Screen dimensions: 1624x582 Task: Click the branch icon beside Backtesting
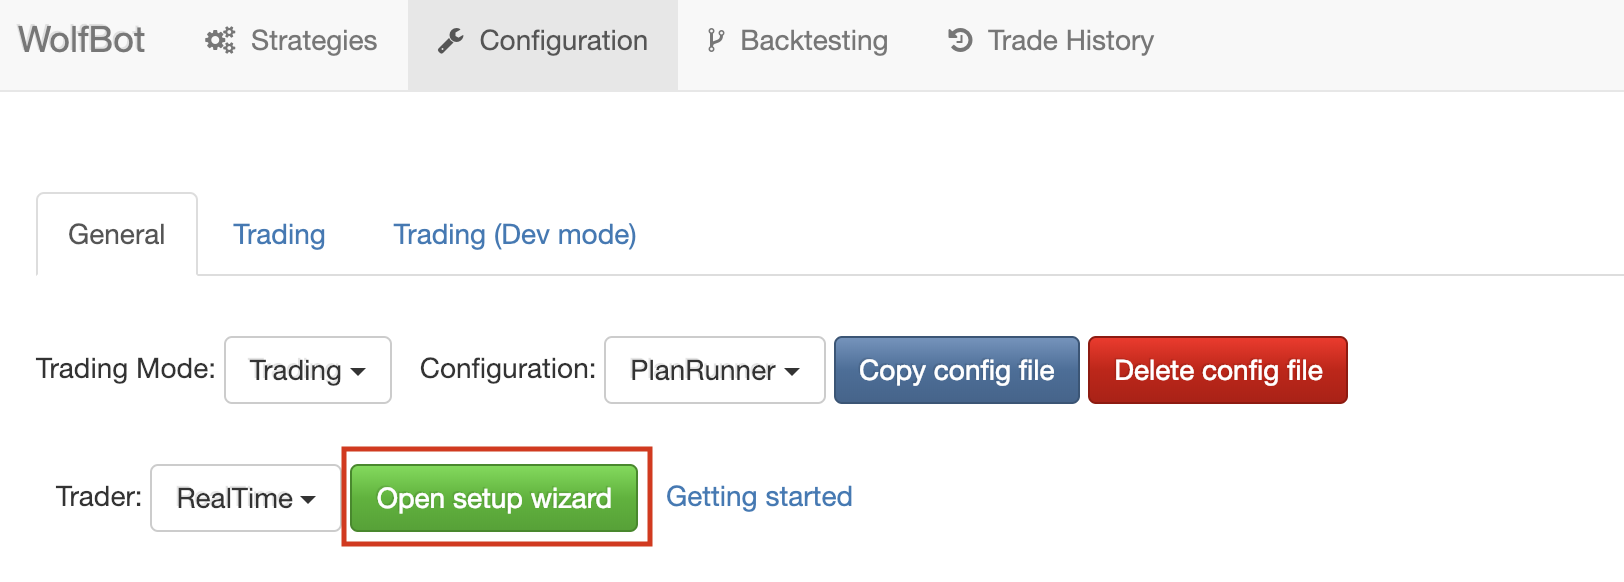pos(715,40)
